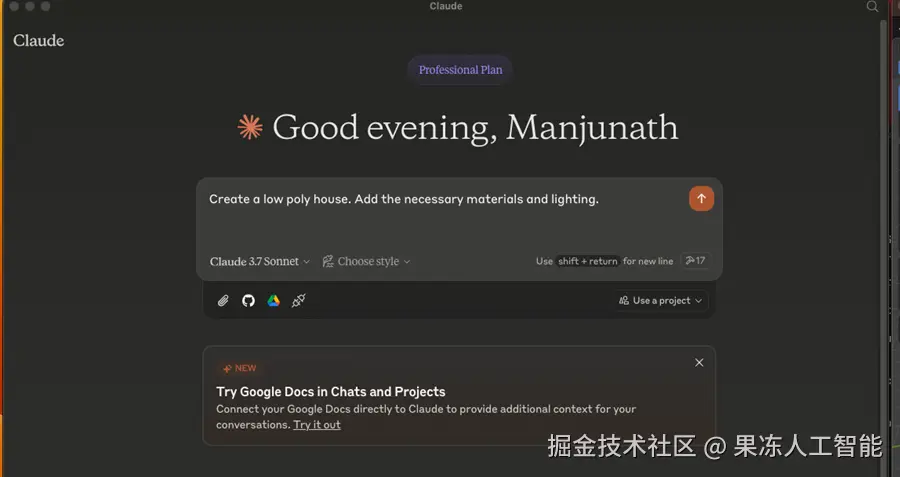Open the GitHub integration icon

pos(248,300)
